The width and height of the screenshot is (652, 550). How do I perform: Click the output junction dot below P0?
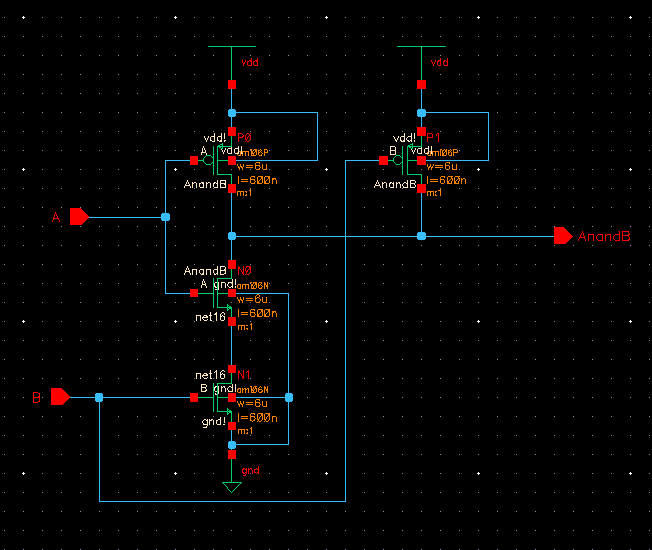pyautogui.click(x=232, y=236)
